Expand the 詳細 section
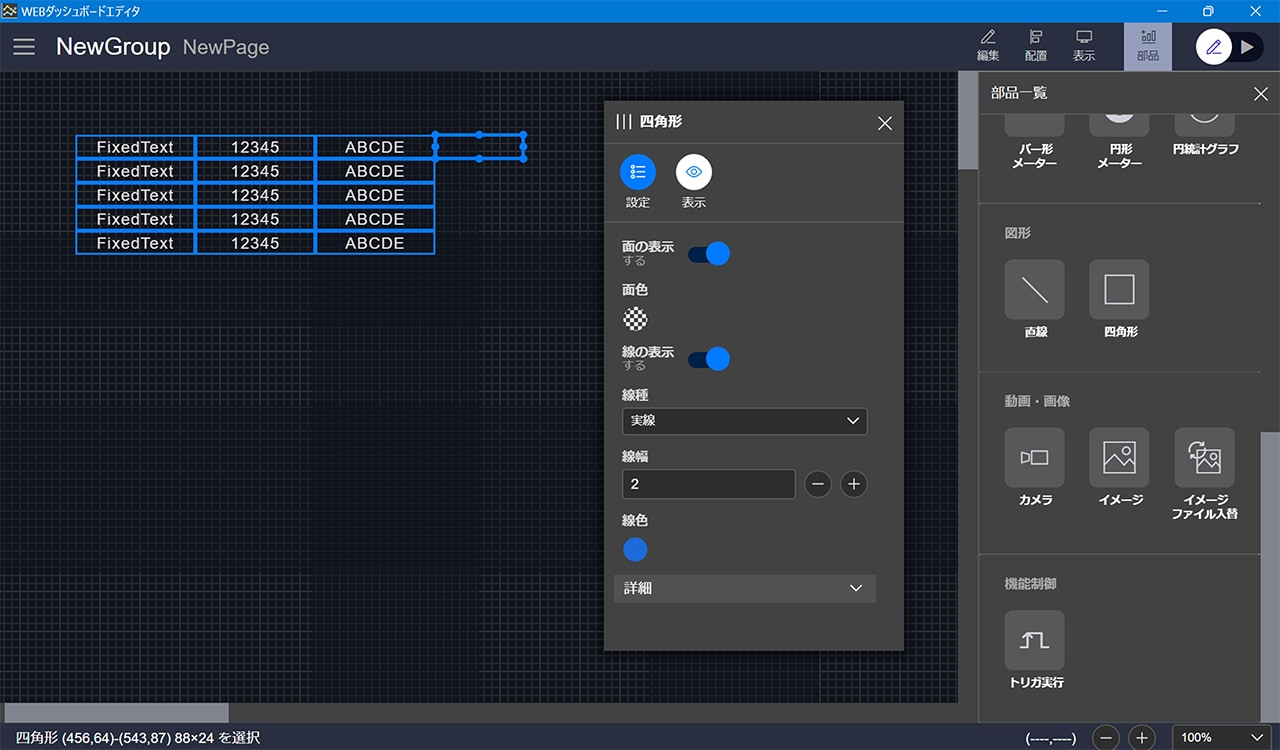Viewport: 1280px width, 750px height. (x=744, y=588)
